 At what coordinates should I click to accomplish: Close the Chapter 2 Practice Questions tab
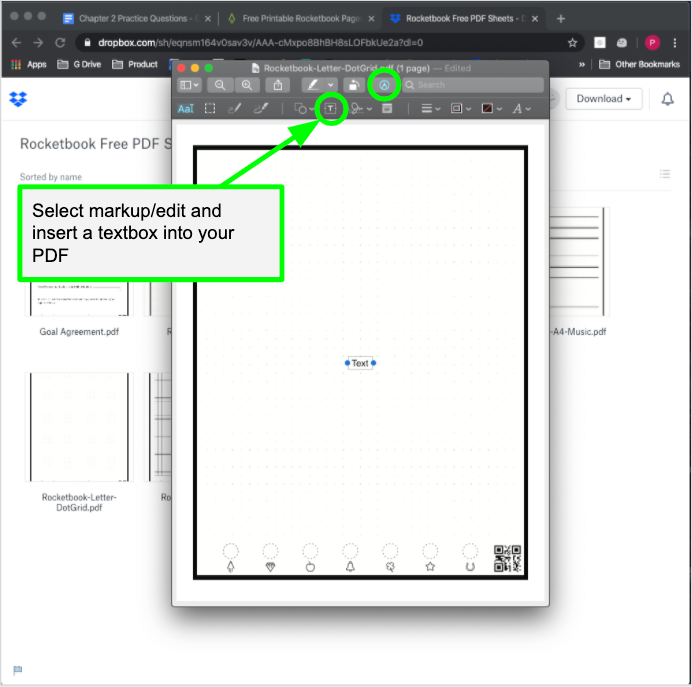pyautogui.click(x=208, y=19)
